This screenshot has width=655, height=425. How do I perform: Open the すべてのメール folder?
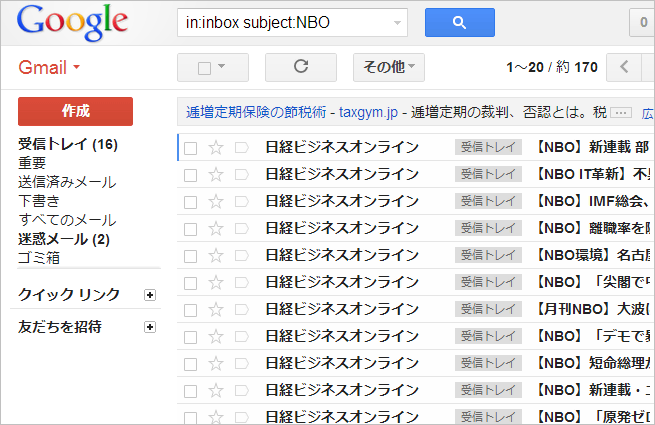(x=67, y=220)
